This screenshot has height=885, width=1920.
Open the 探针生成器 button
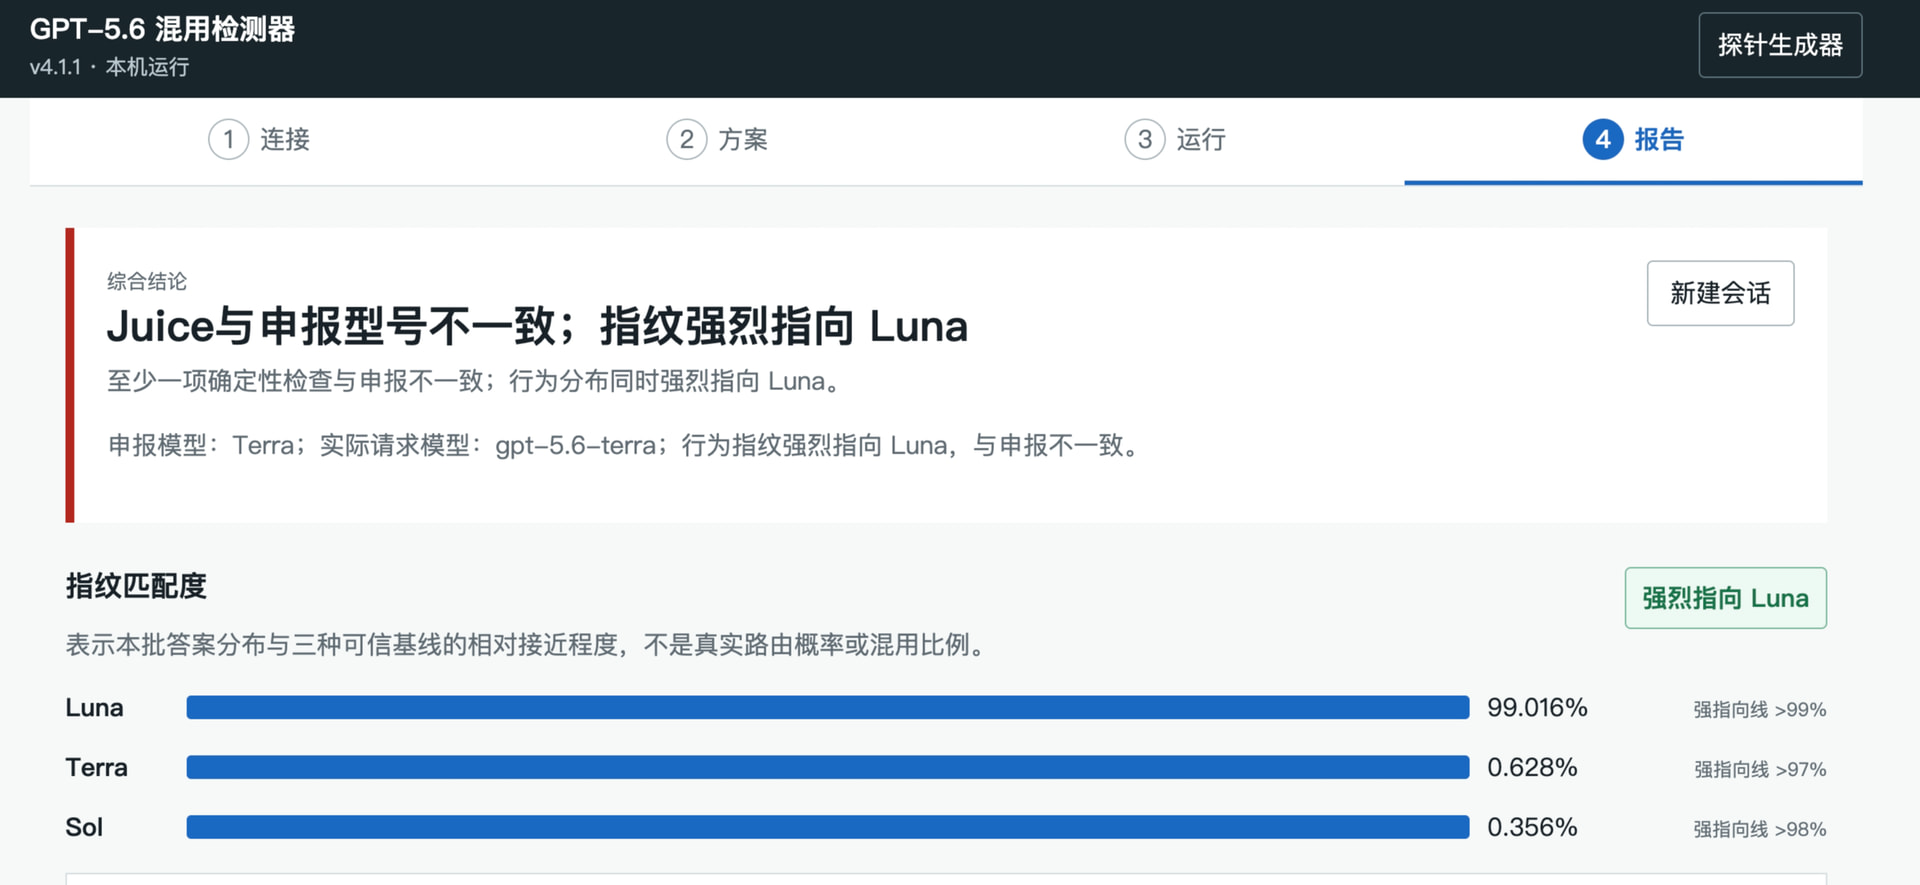click(x=1780, y=45)
